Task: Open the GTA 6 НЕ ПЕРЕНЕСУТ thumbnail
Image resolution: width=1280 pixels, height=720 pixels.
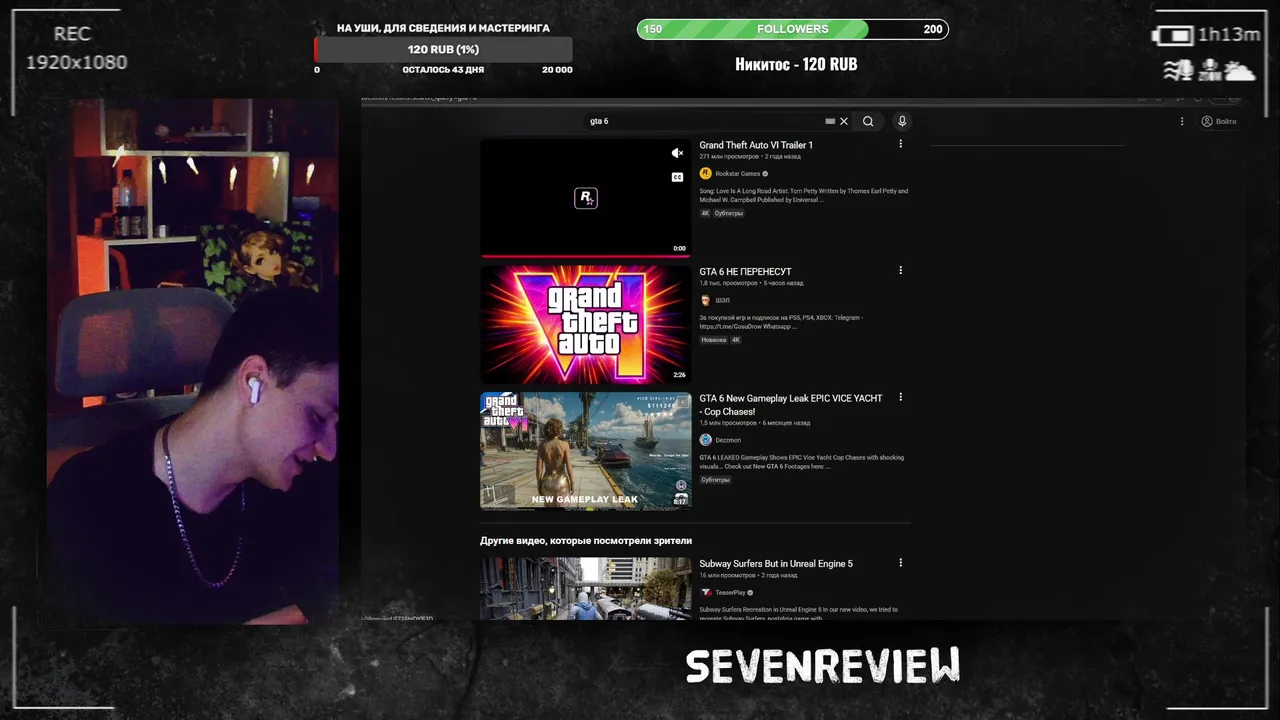Action: [586, 324]
